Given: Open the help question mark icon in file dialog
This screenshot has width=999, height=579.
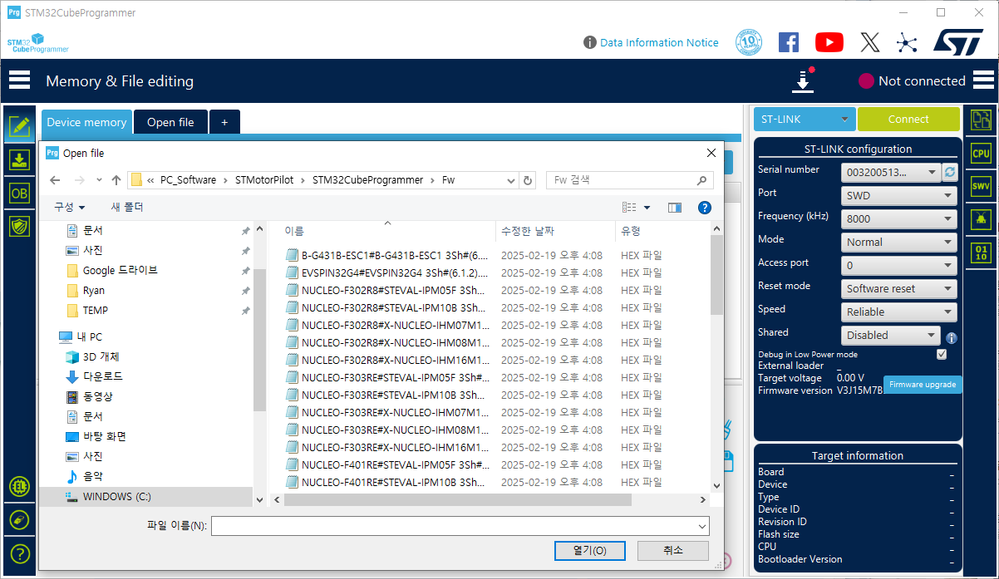Looking at the screenshot, I should tap(704, 208).
